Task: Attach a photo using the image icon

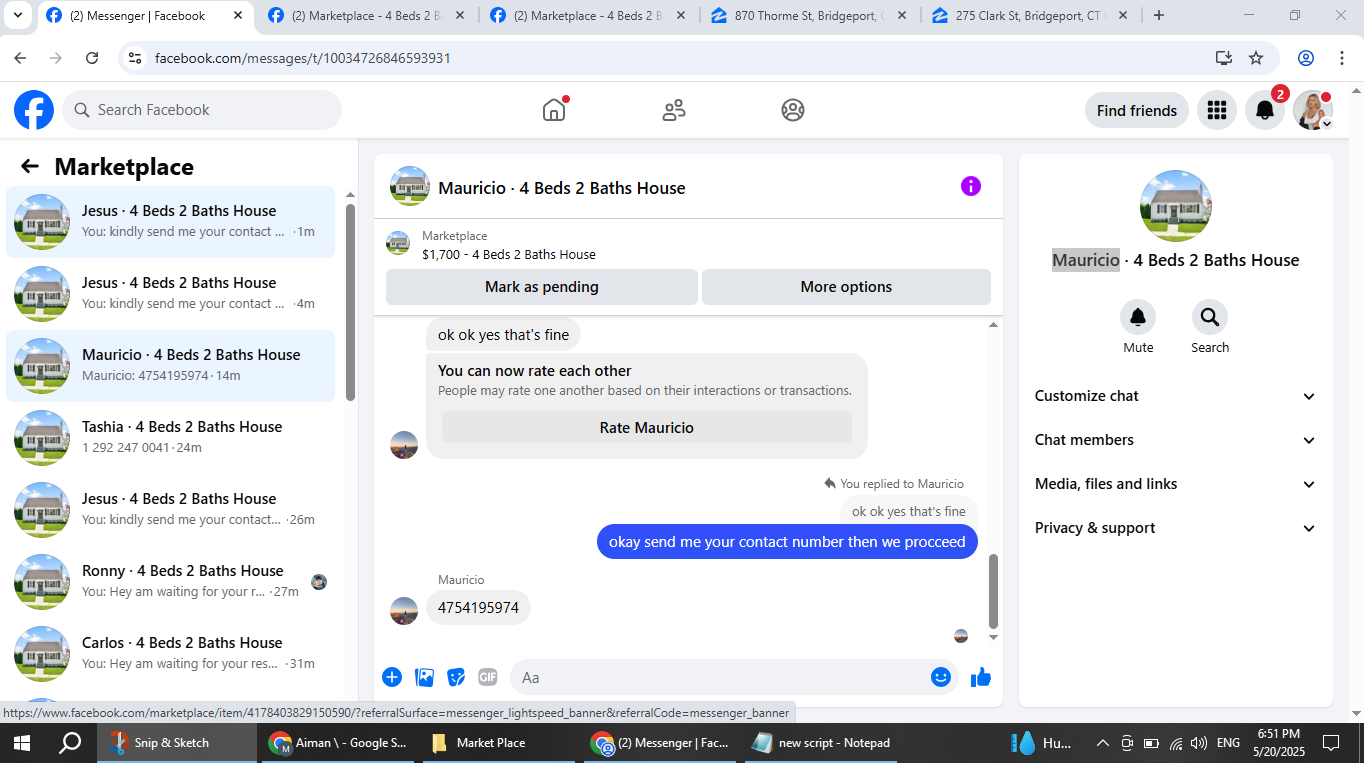Action: (425, 677)
